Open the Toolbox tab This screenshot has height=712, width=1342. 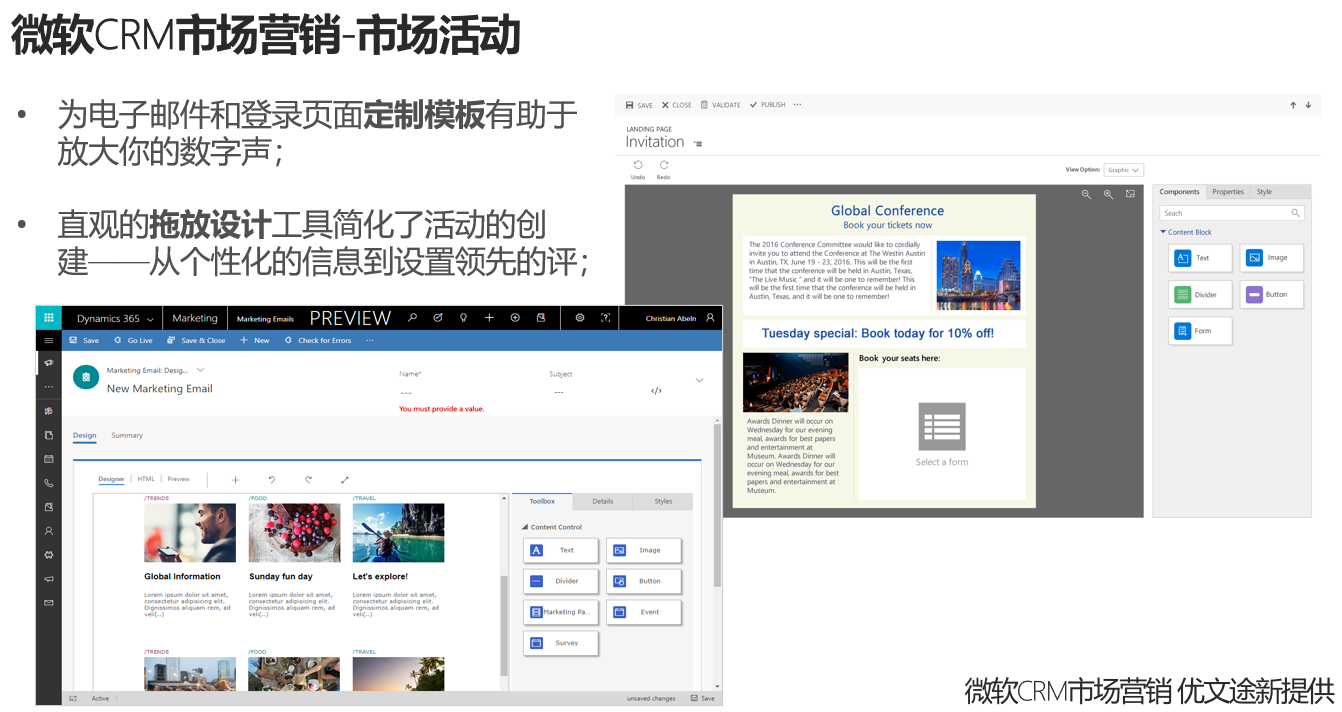coord(542,501)
